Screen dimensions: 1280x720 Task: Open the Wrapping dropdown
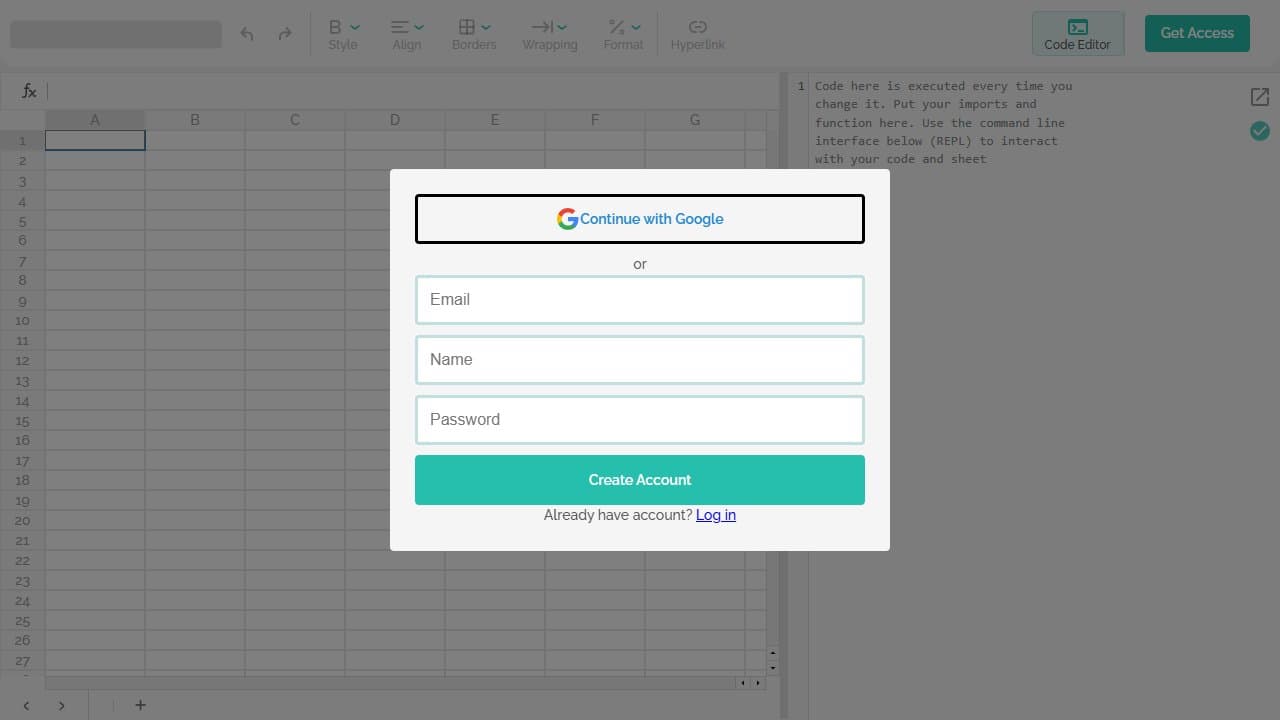coord(550,34)
